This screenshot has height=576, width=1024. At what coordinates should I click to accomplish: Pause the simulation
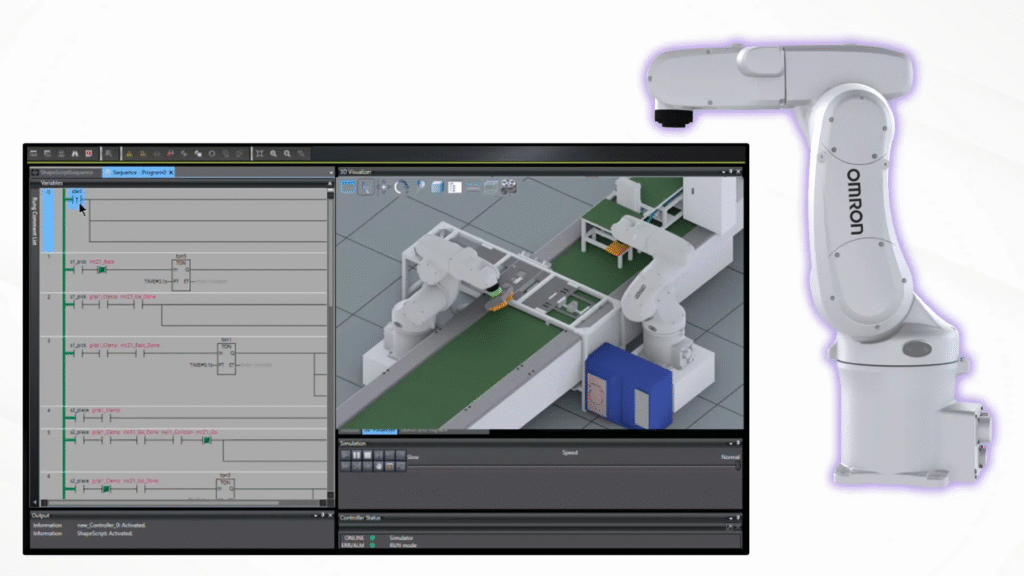[356, 455]
